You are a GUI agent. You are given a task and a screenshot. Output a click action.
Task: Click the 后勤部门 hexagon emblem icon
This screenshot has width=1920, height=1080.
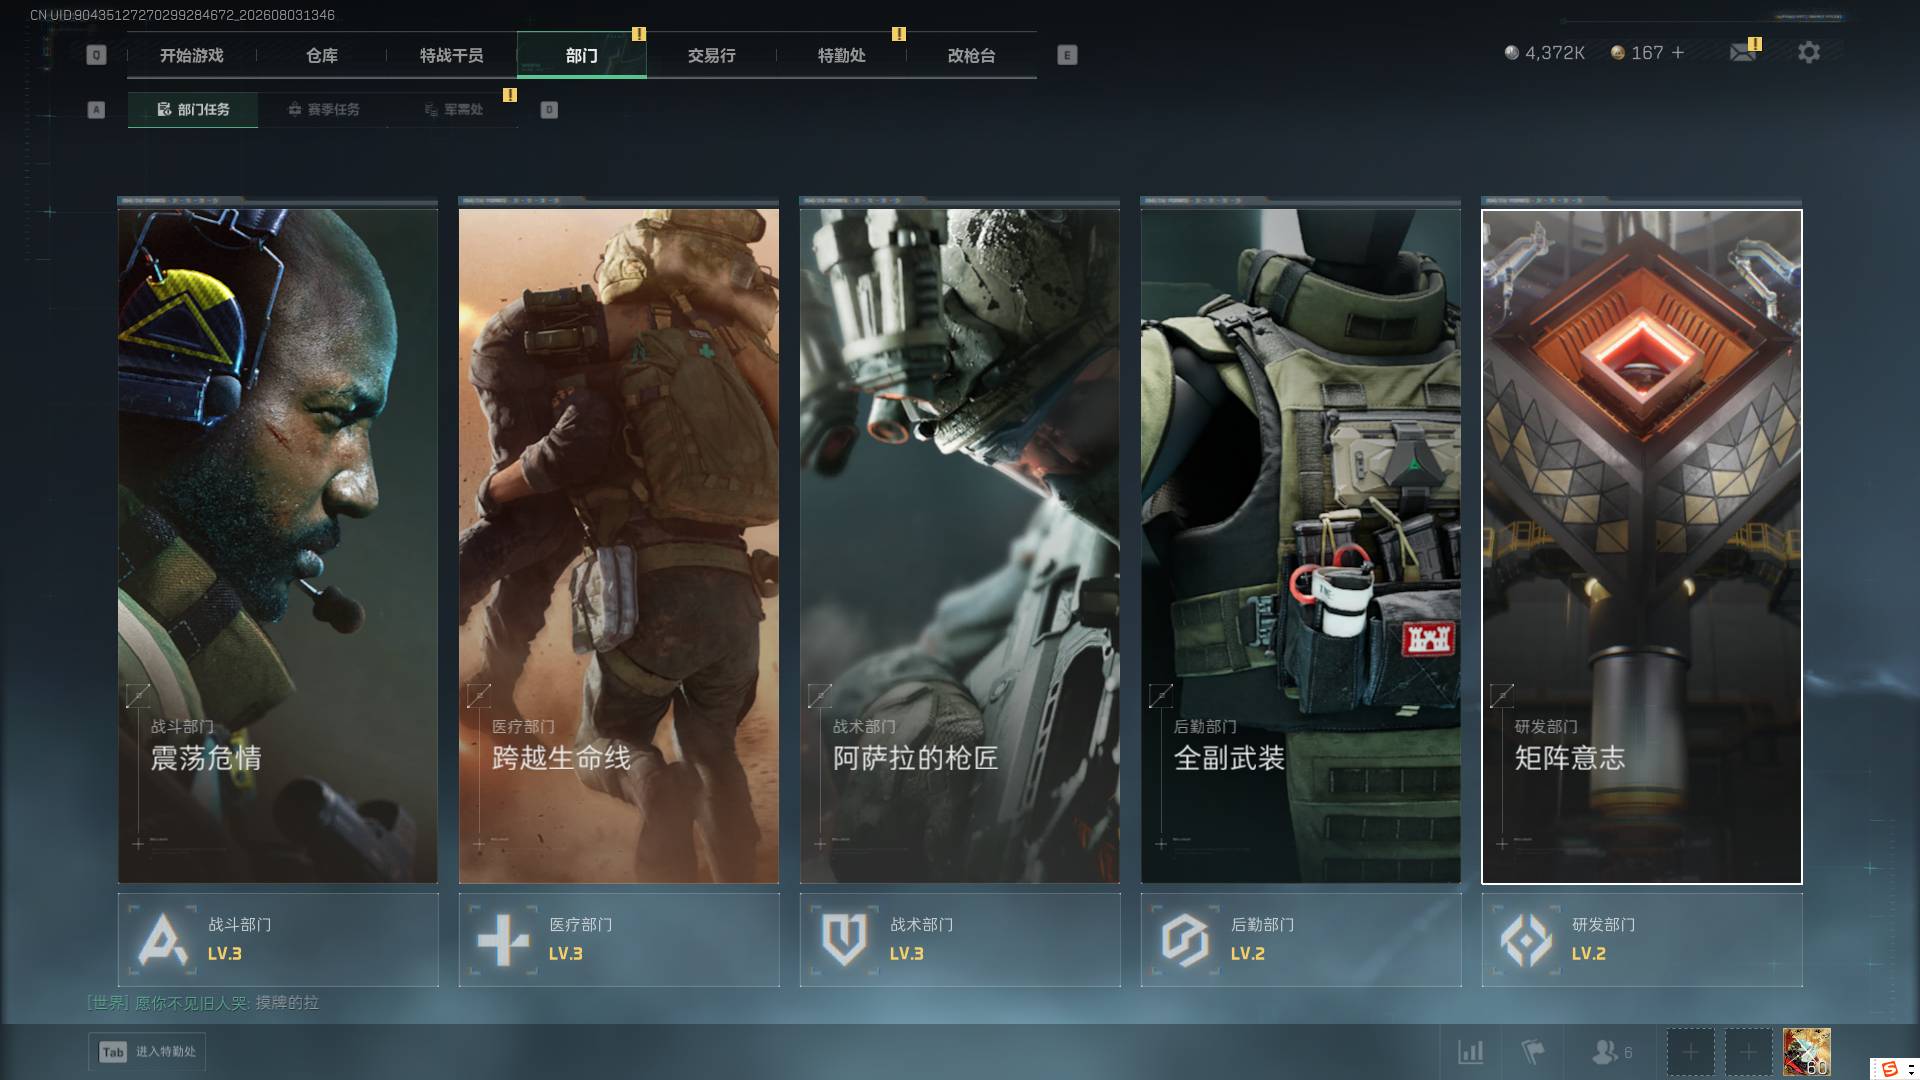pyautogui.click(x=1185, y=940)
